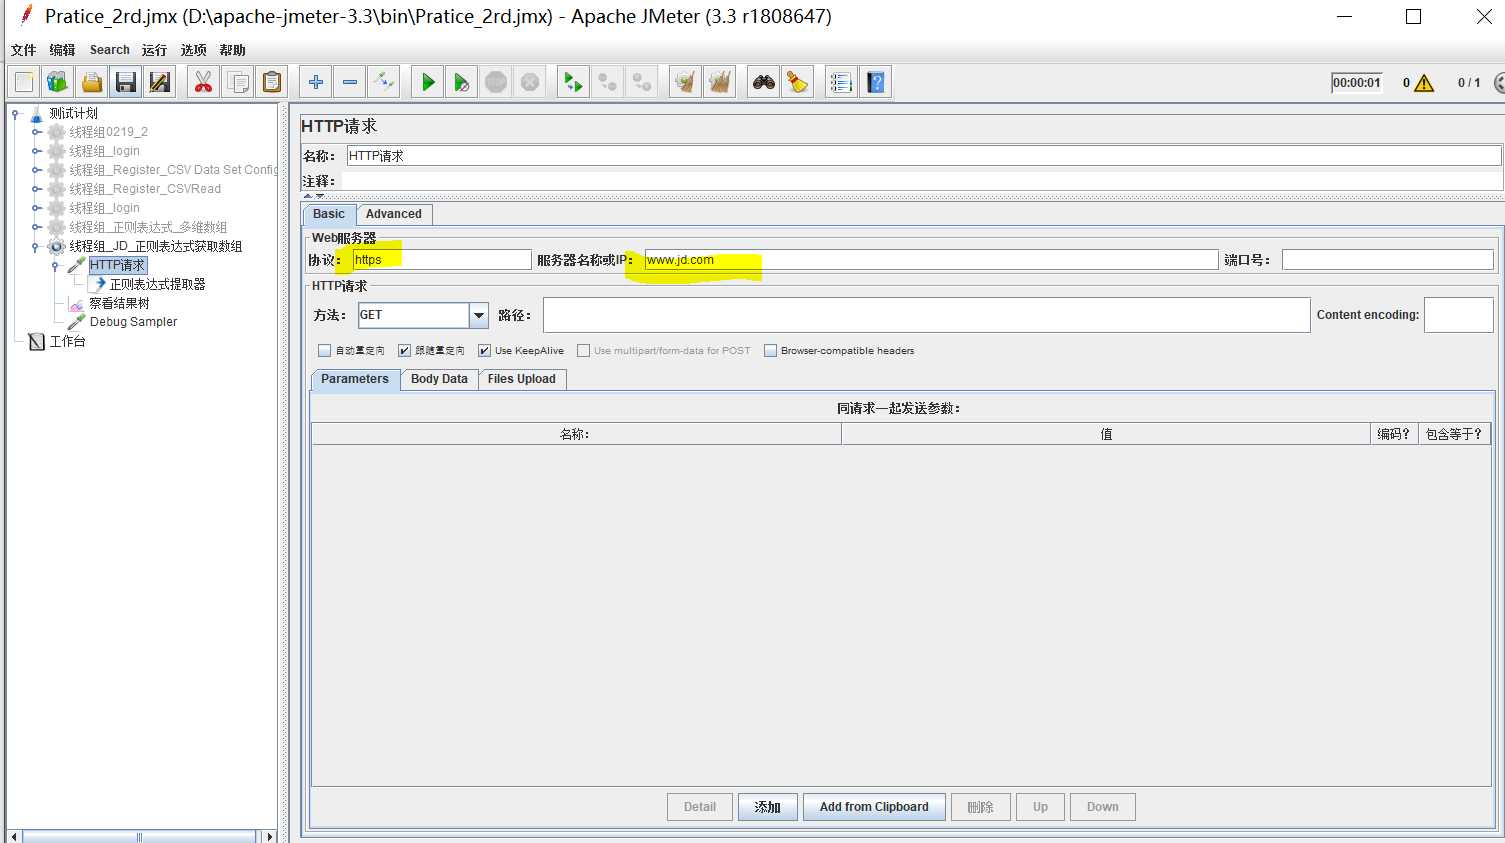Viewport: 1505px width, 843px height.
Task: Click into the 路径 path field
Action: coord(926,315)
